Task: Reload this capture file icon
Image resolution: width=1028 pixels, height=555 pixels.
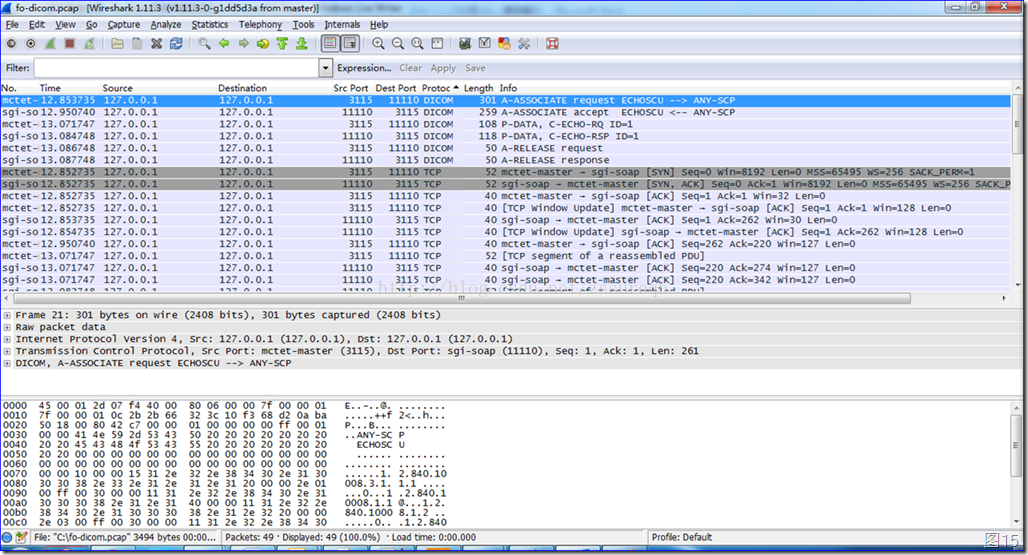Action: coord(176,44)
